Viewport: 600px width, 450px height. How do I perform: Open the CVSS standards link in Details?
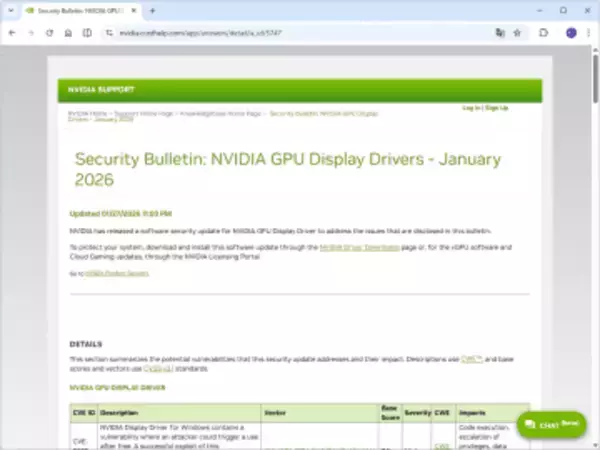pyautogui.click(x=158, y=369)
